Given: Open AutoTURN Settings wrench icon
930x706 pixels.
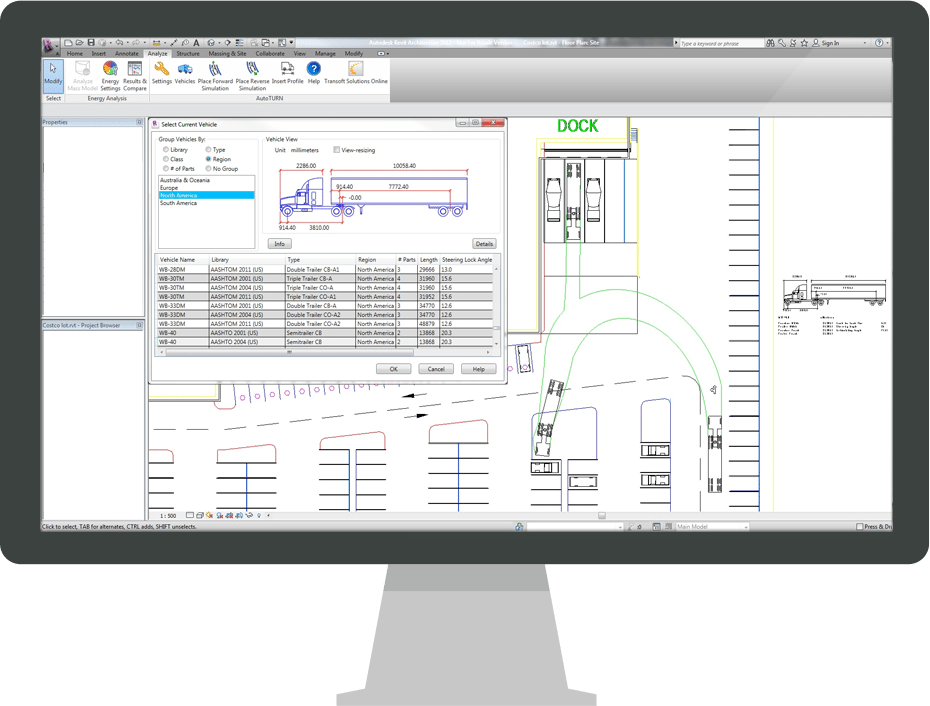Looking at the screenshot, I should (x=161, y=73).
